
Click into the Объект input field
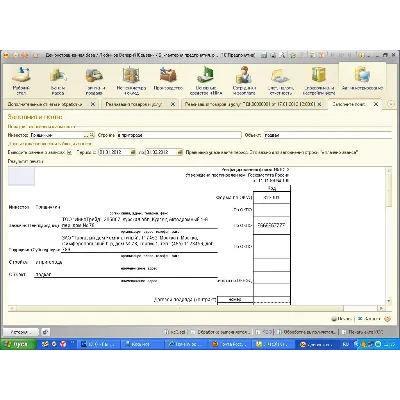point(328,135)
